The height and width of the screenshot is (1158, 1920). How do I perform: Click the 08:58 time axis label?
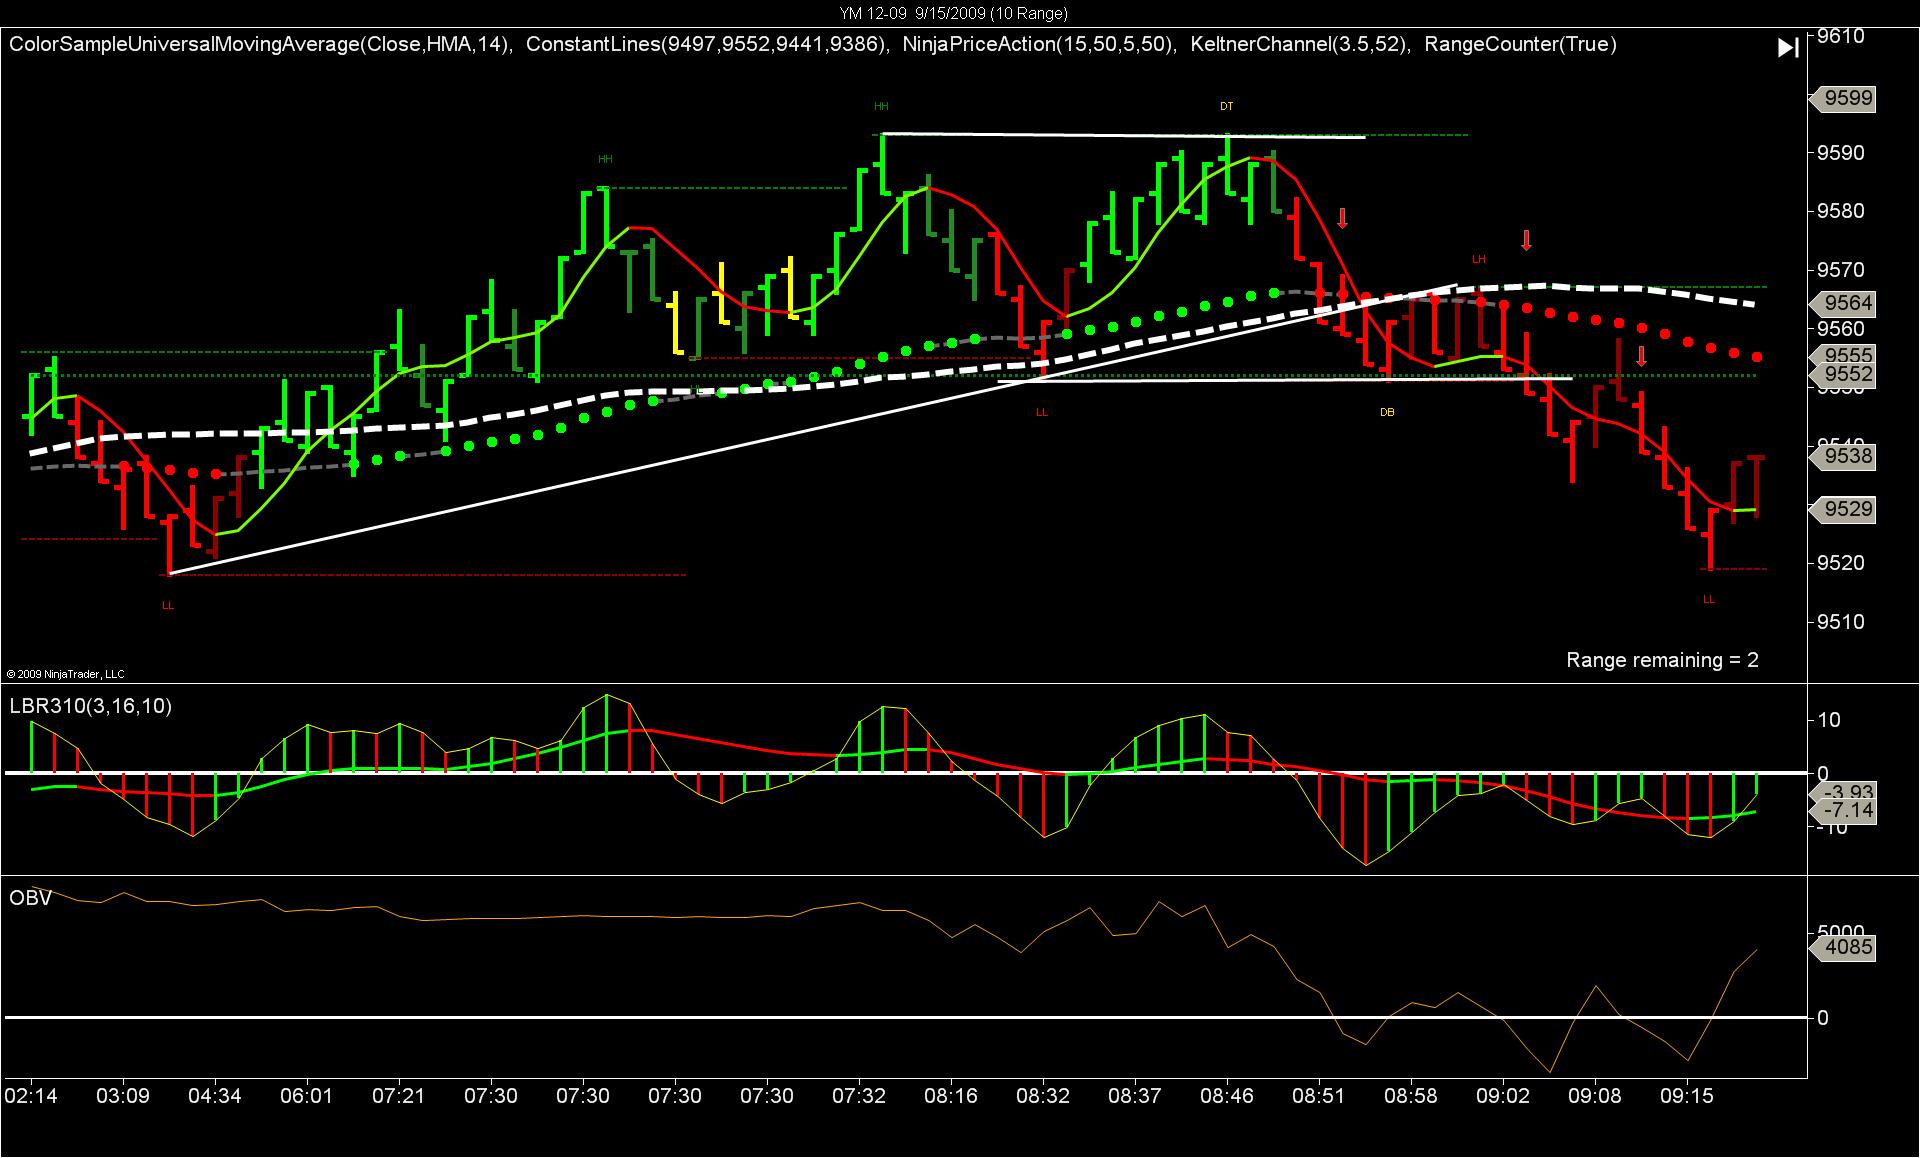[x=1411, y=1096]
